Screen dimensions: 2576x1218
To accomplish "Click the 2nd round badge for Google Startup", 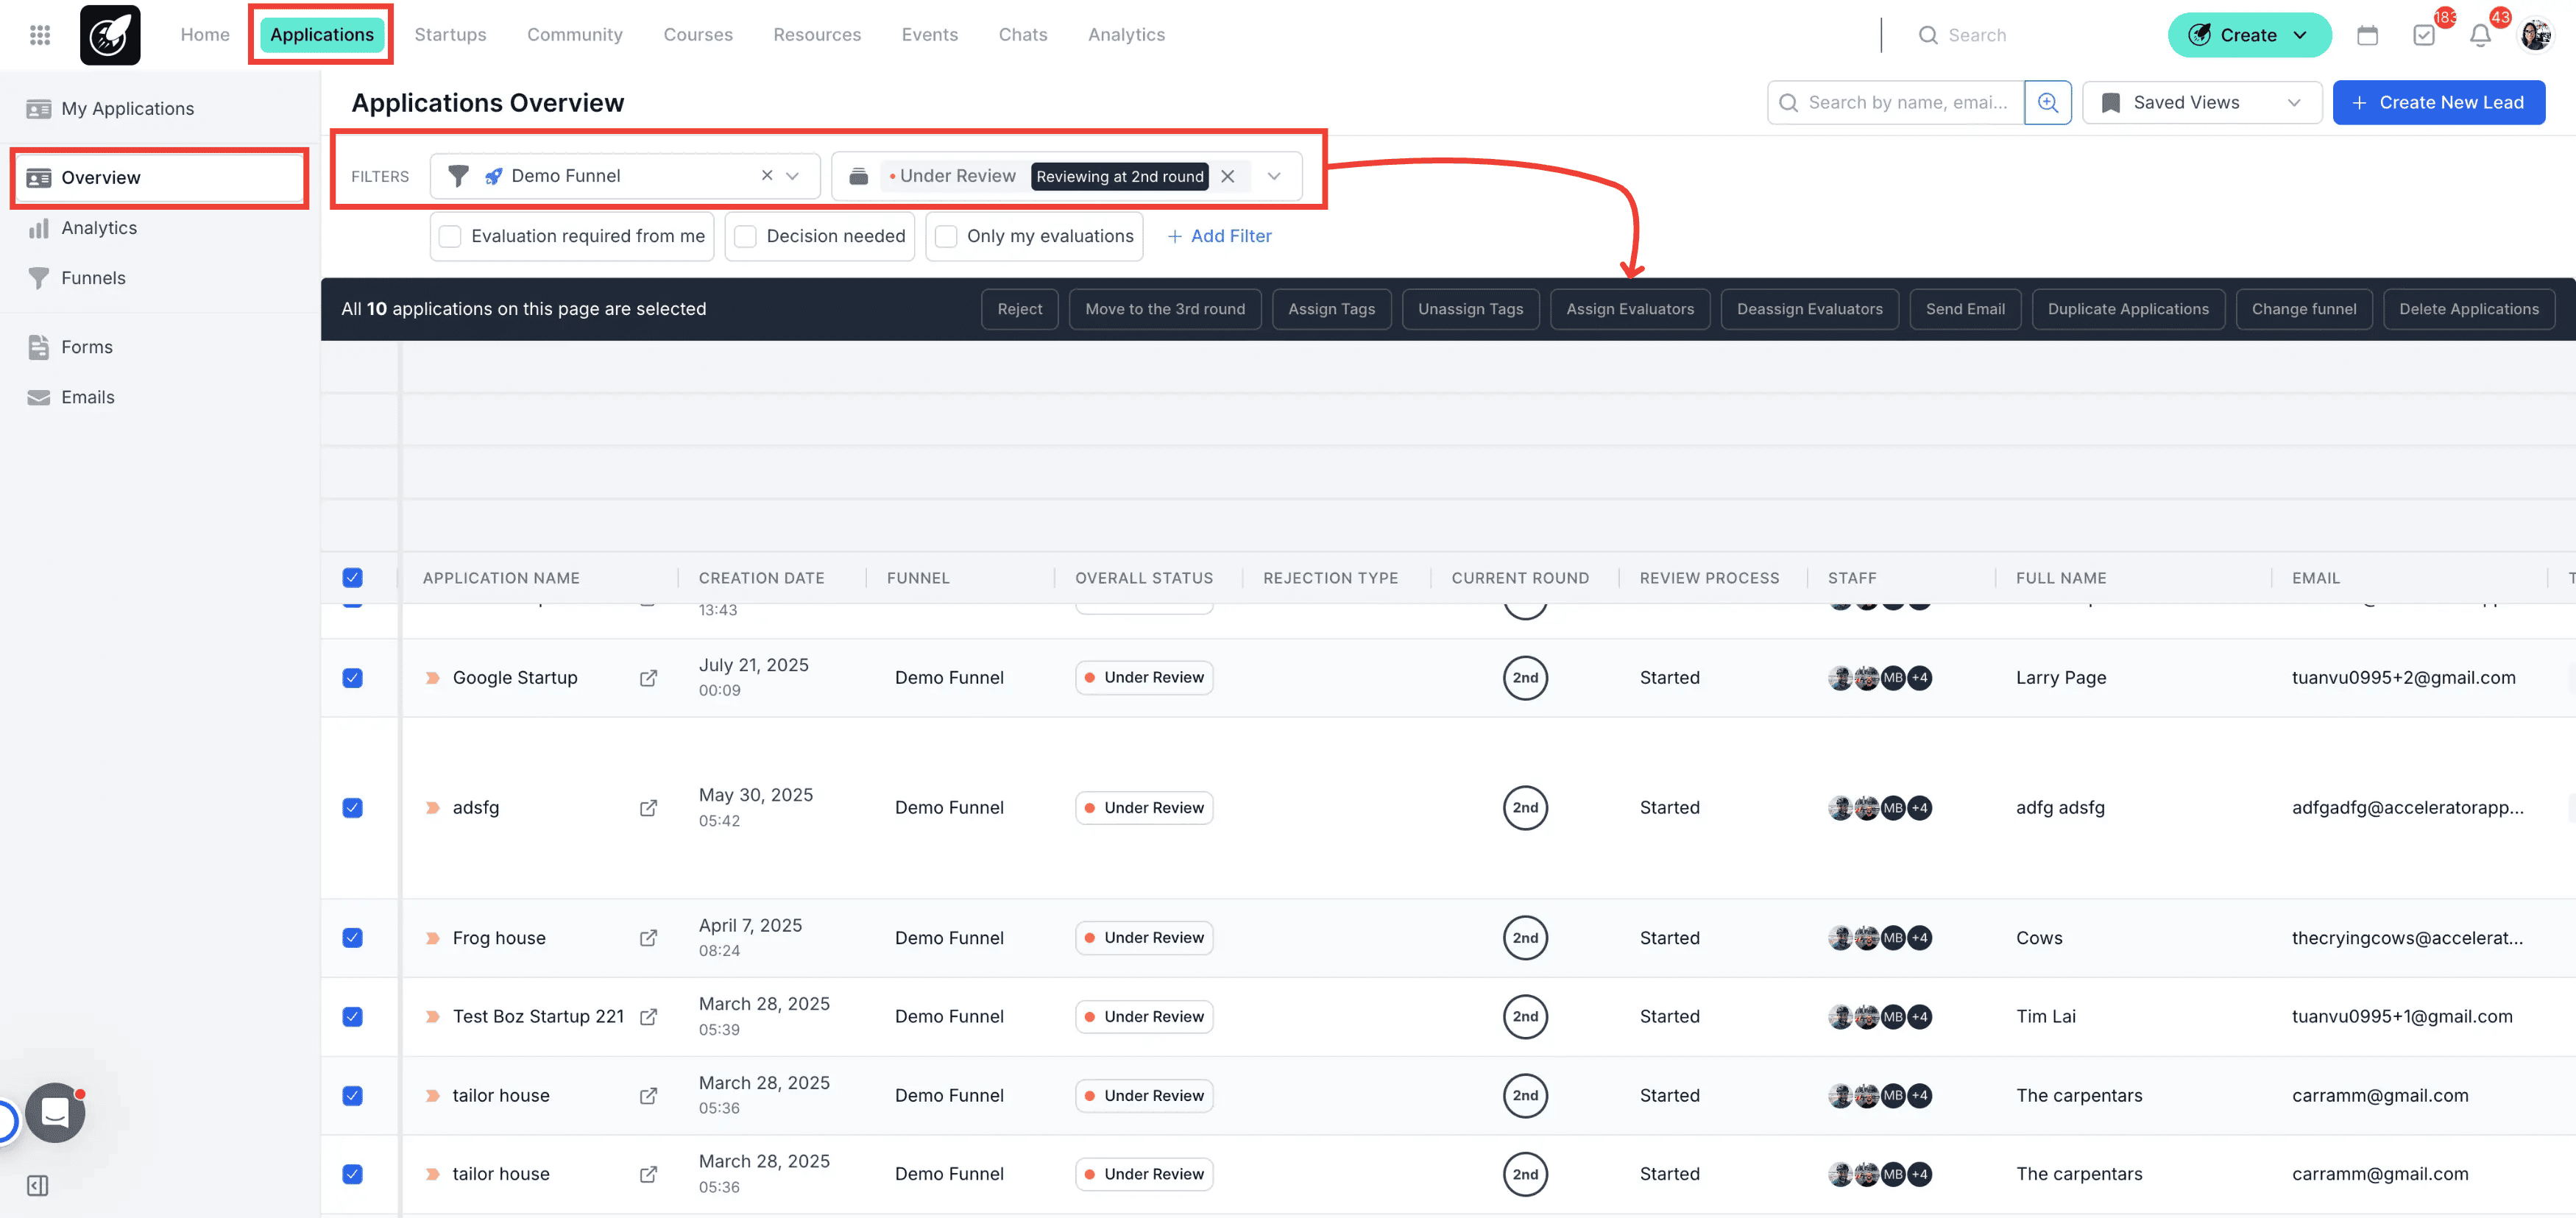I will 1525,678.
